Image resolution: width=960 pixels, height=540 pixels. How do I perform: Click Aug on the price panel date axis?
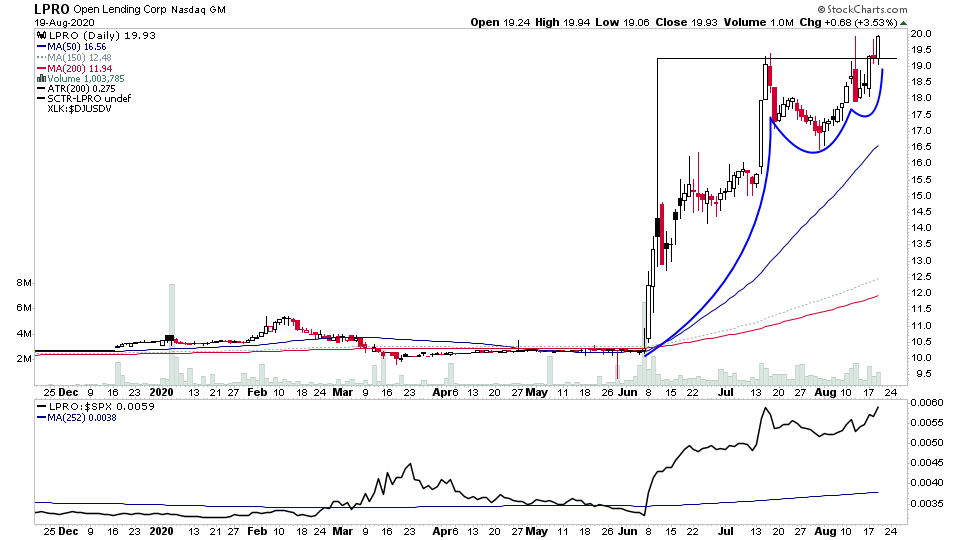pyautogui.click(x=826, y=392)
